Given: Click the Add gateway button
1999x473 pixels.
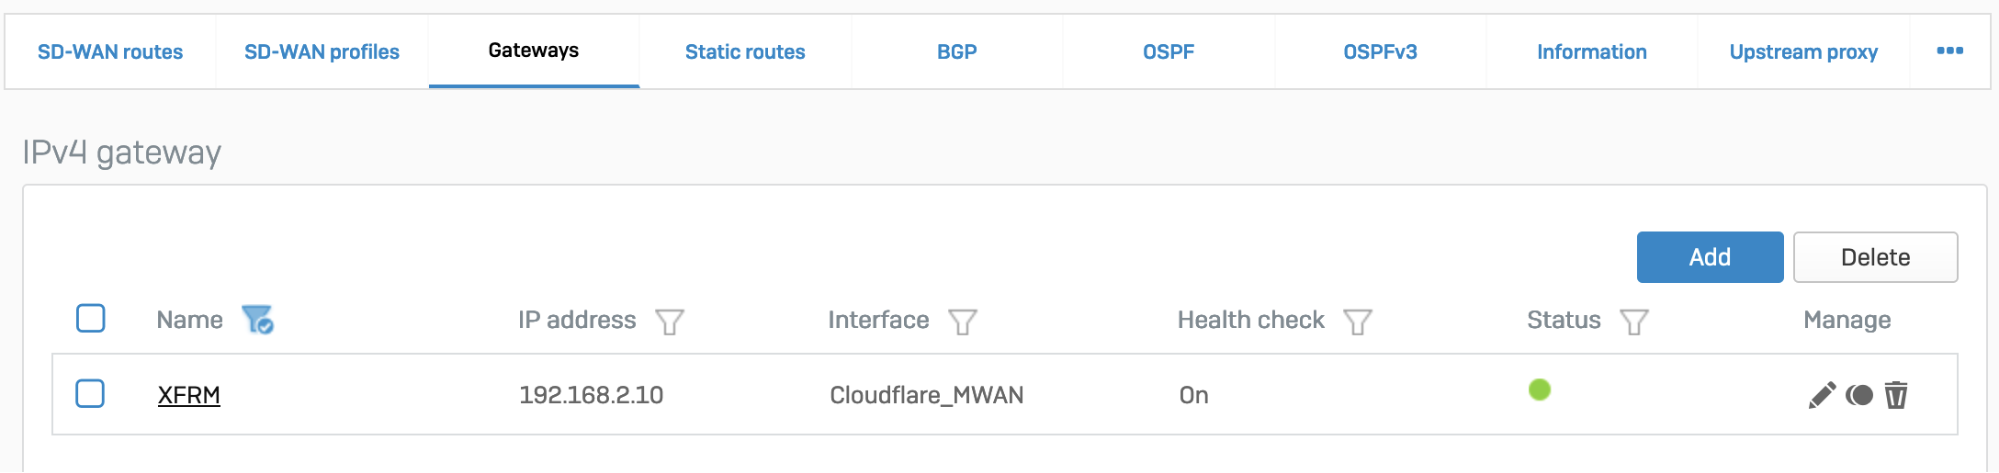Looking at the screenshot, I should click(1709, 257).
